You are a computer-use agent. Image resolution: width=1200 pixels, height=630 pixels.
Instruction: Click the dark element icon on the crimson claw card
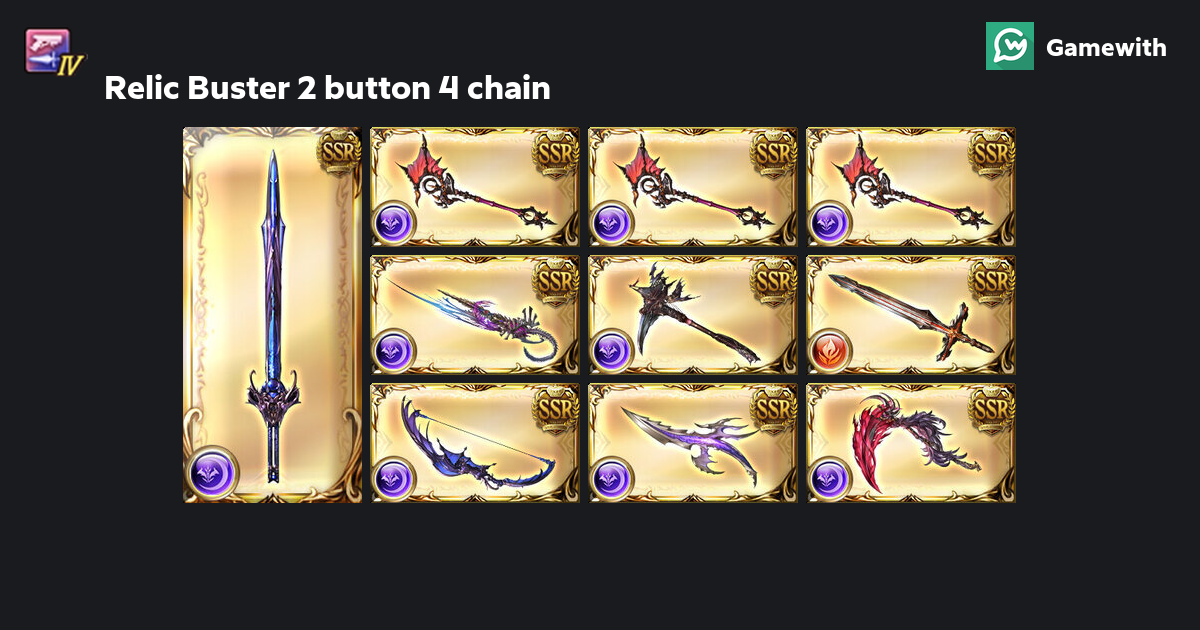pyautogui.click(x=830, y=479)
